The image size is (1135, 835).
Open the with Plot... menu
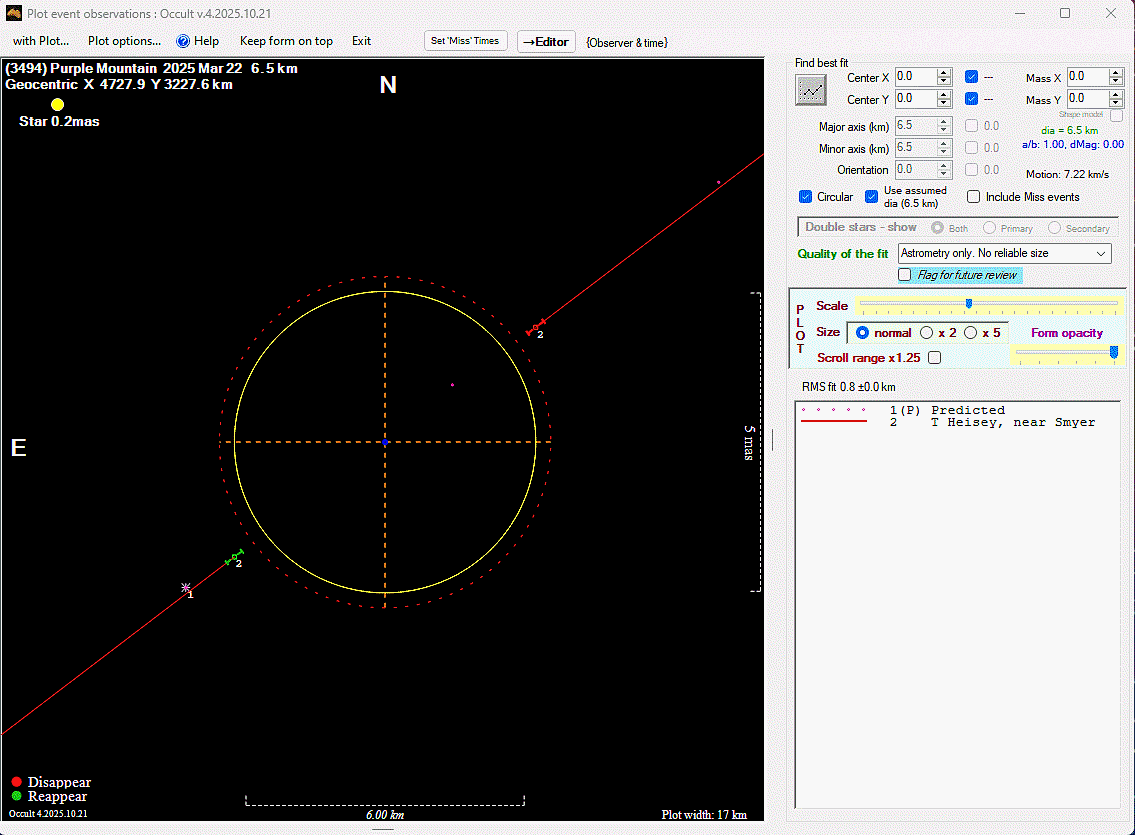coord(41,41)
